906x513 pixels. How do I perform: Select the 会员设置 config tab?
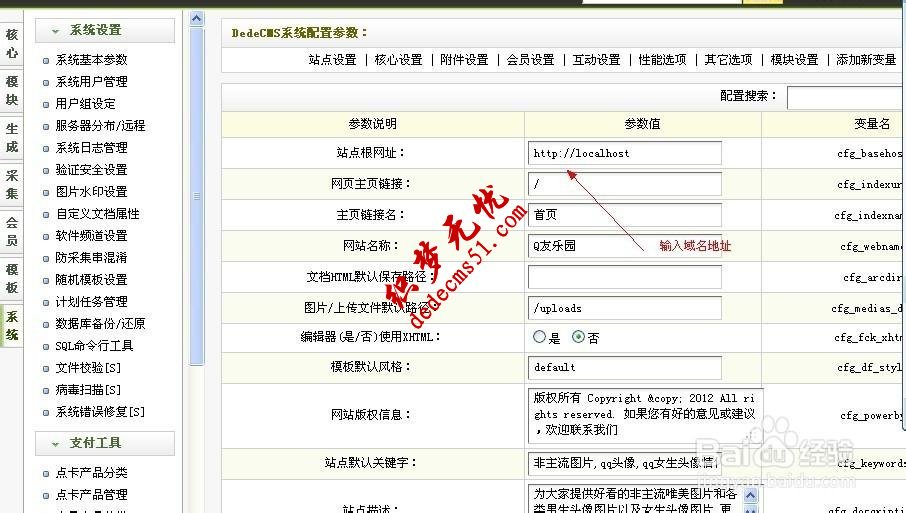(x=530, y=60)
